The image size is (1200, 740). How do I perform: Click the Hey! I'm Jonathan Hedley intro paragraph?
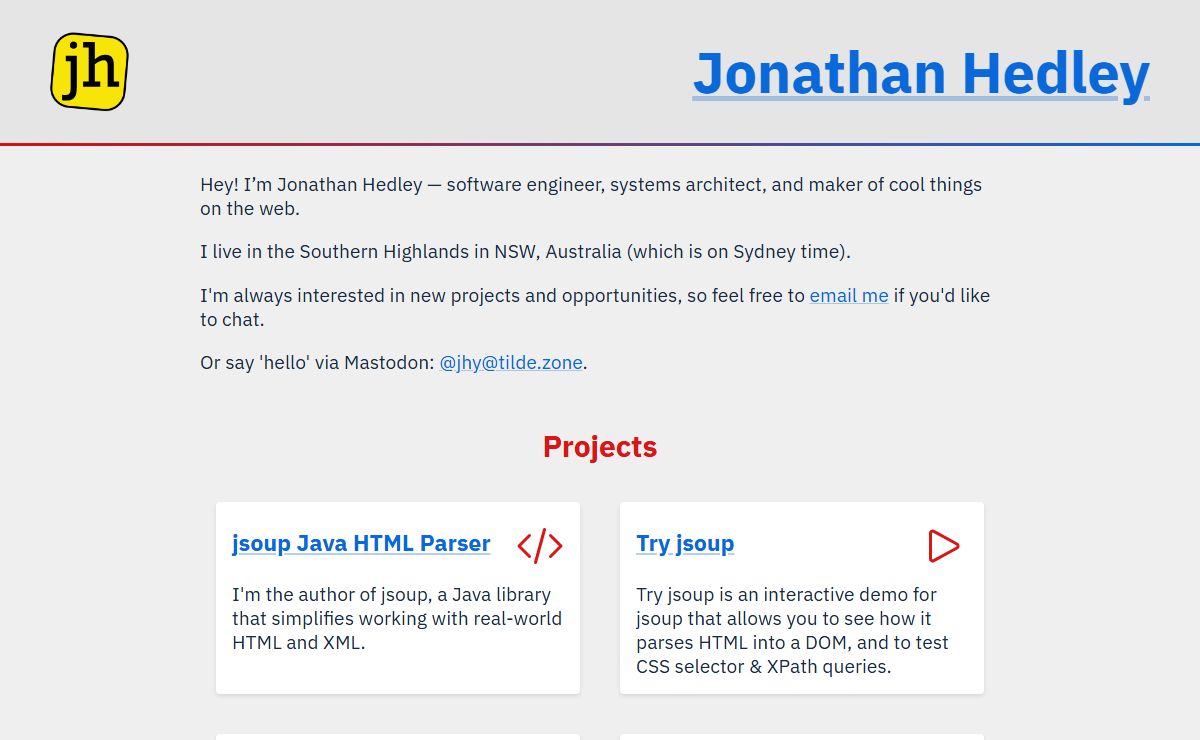[x=591, y=197]
